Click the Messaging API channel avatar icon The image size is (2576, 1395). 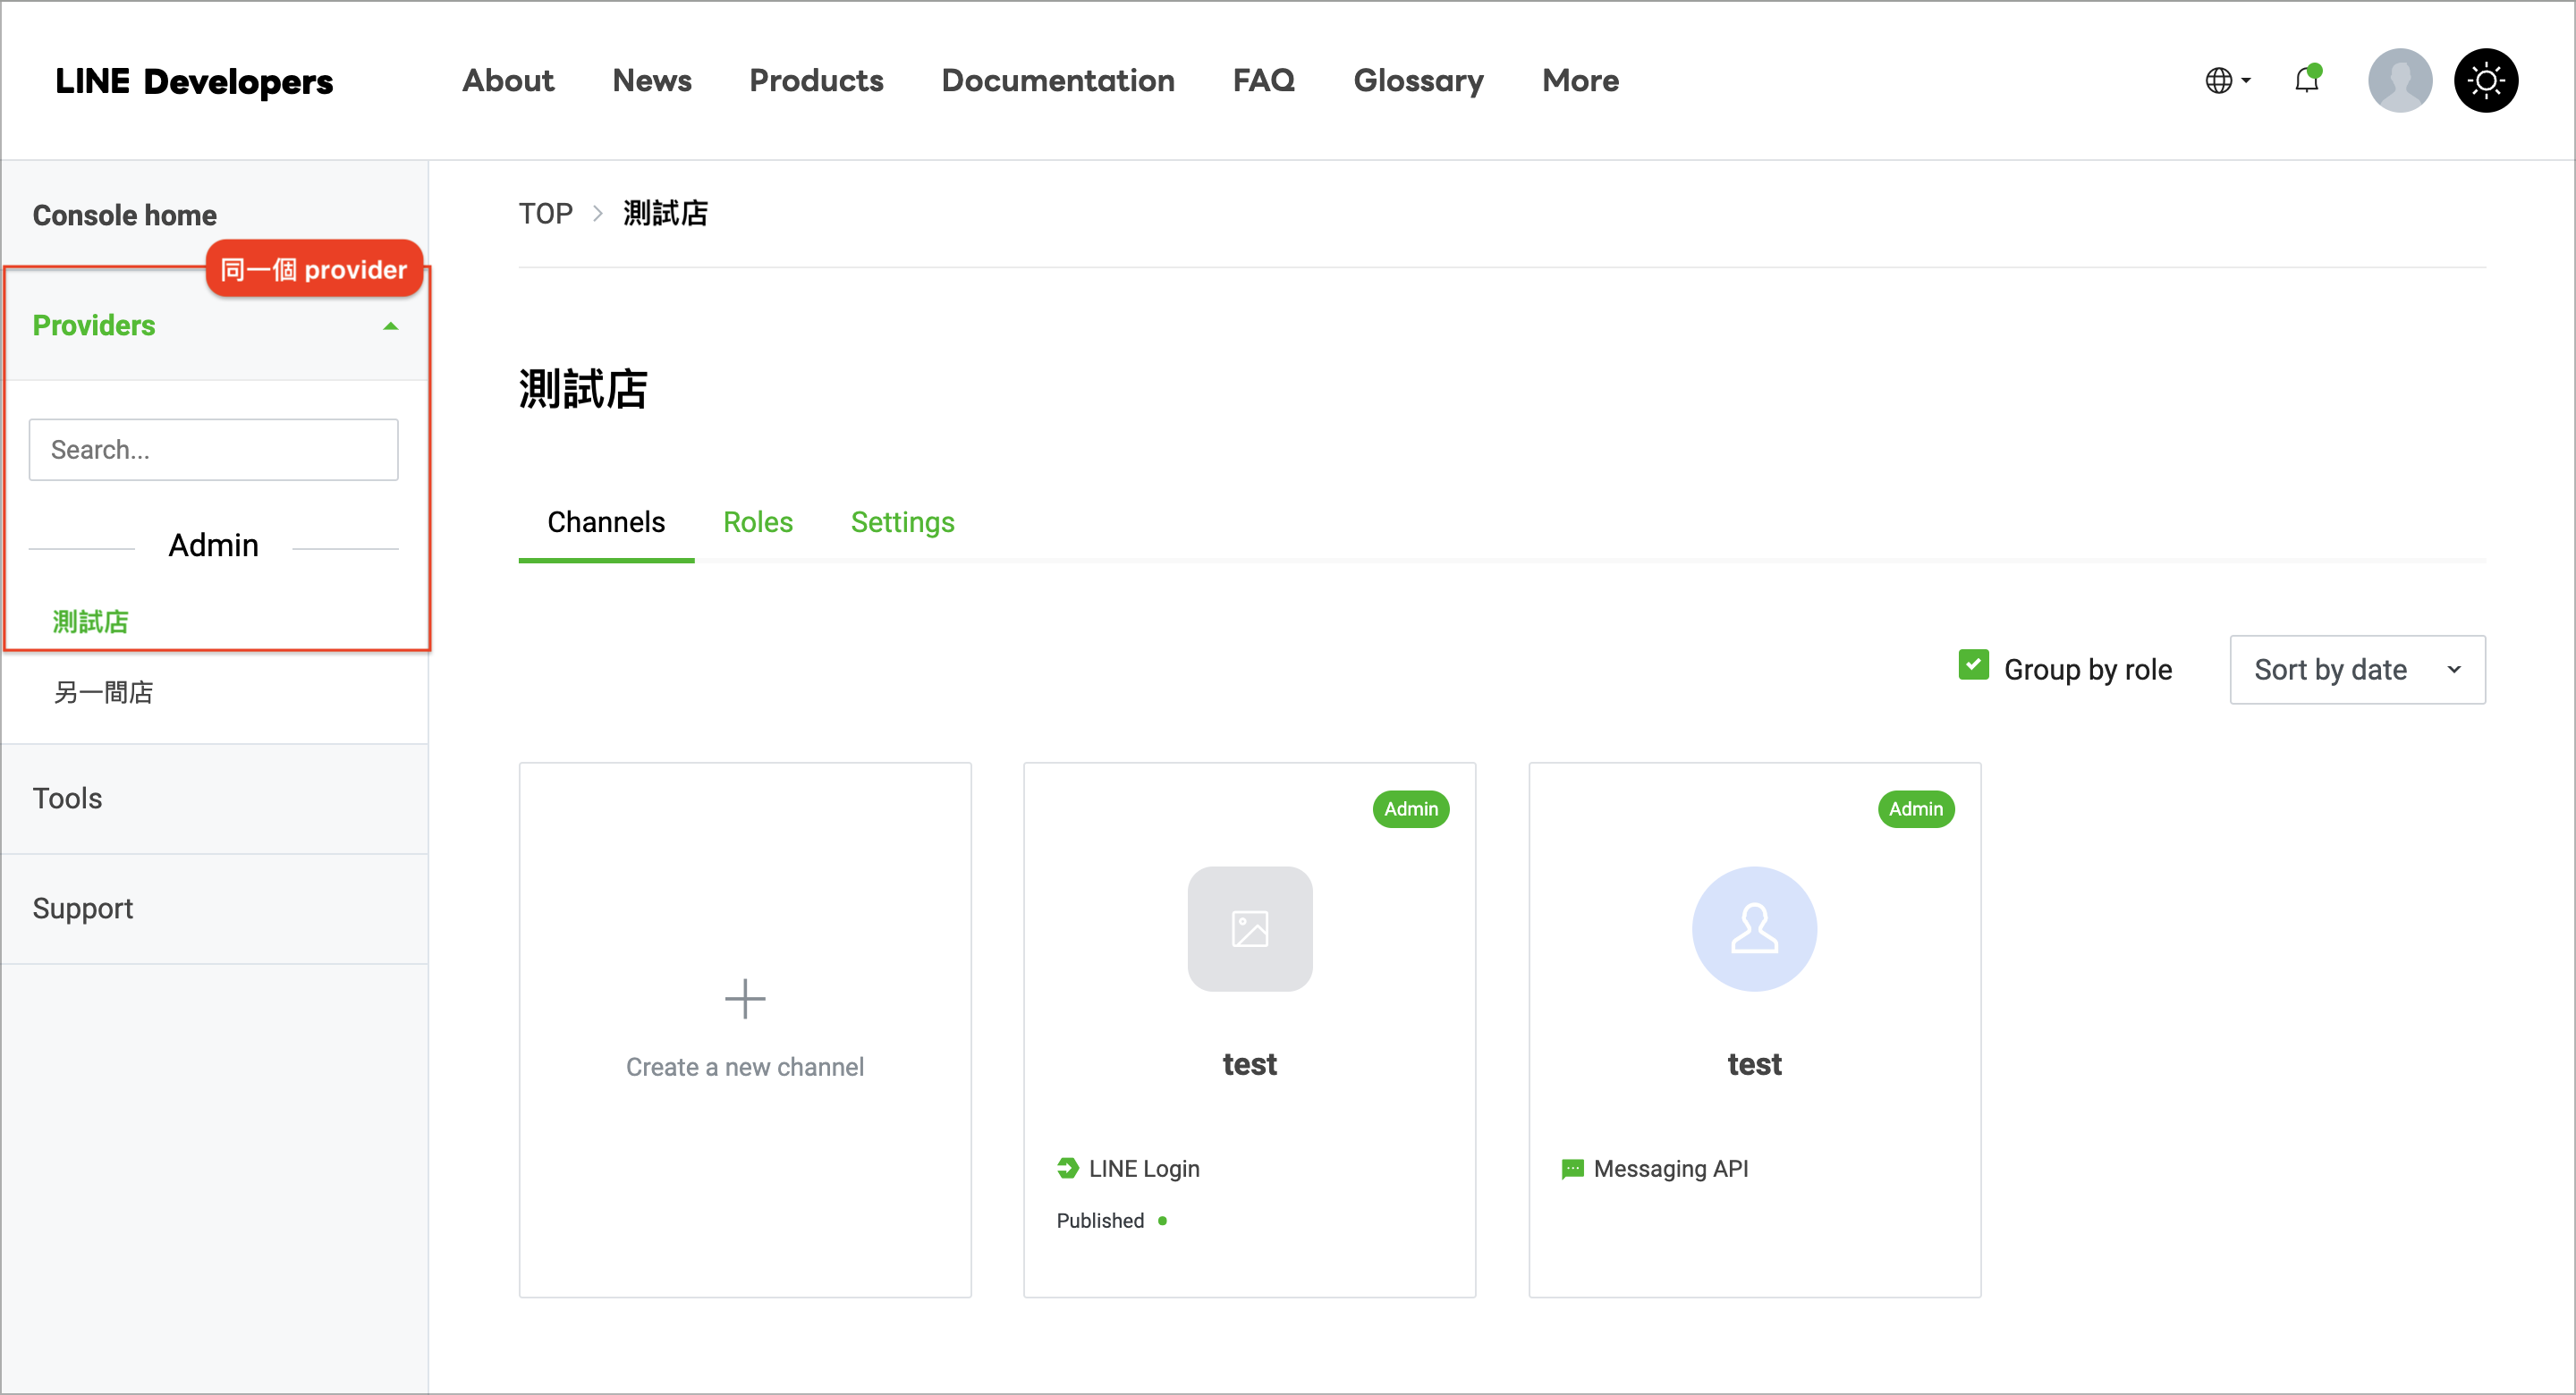pos(1753,929)
